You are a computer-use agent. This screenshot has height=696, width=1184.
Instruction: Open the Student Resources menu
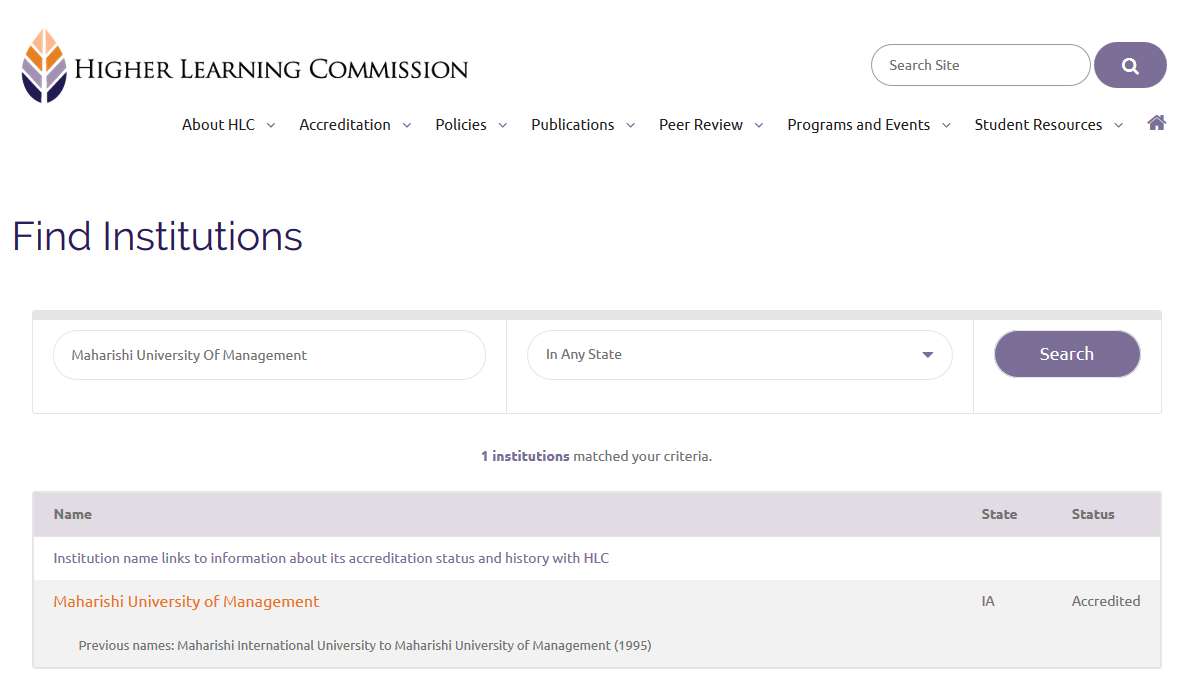click(1038, 125)
